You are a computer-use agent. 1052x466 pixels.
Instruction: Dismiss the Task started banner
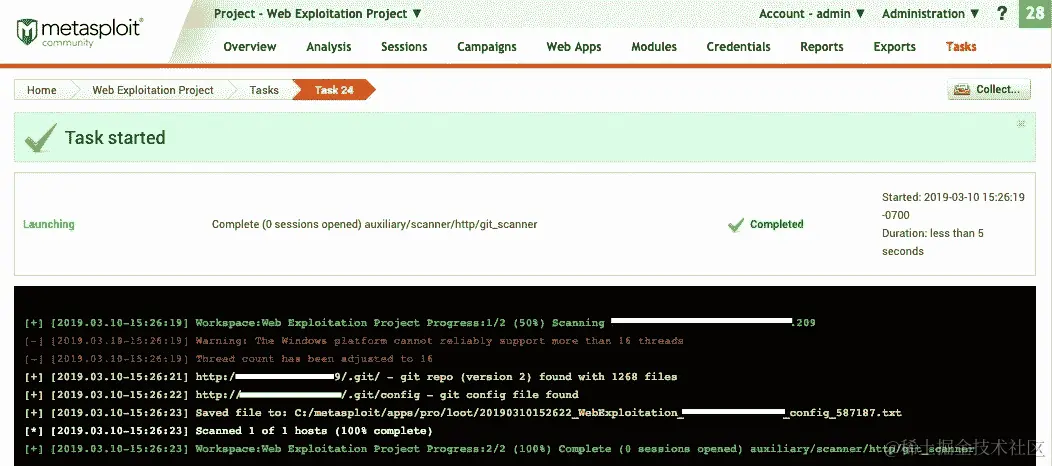[x=1021, y=123]
